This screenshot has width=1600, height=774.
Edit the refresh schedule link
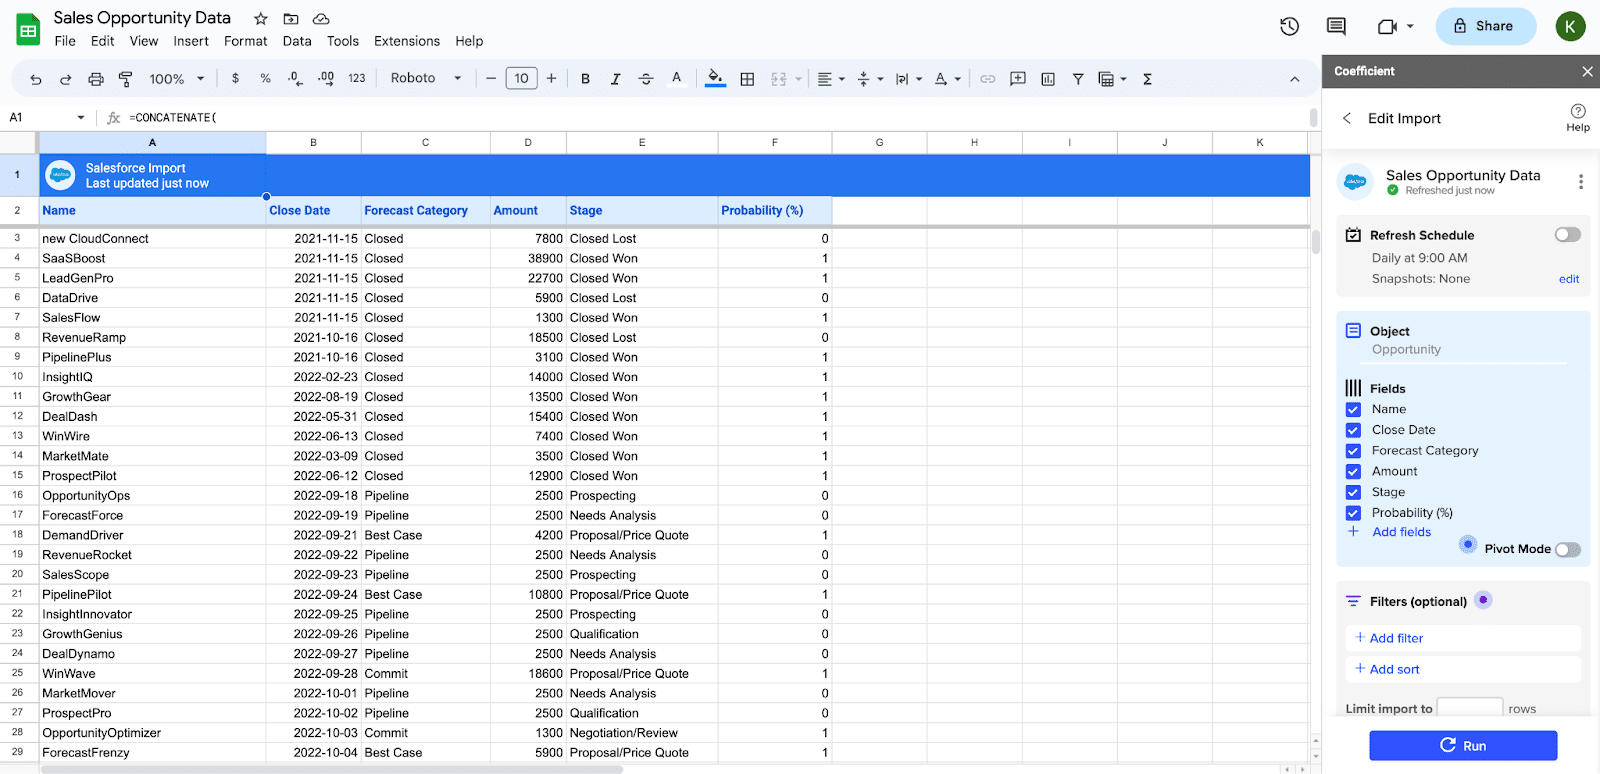pos(1569,279)
